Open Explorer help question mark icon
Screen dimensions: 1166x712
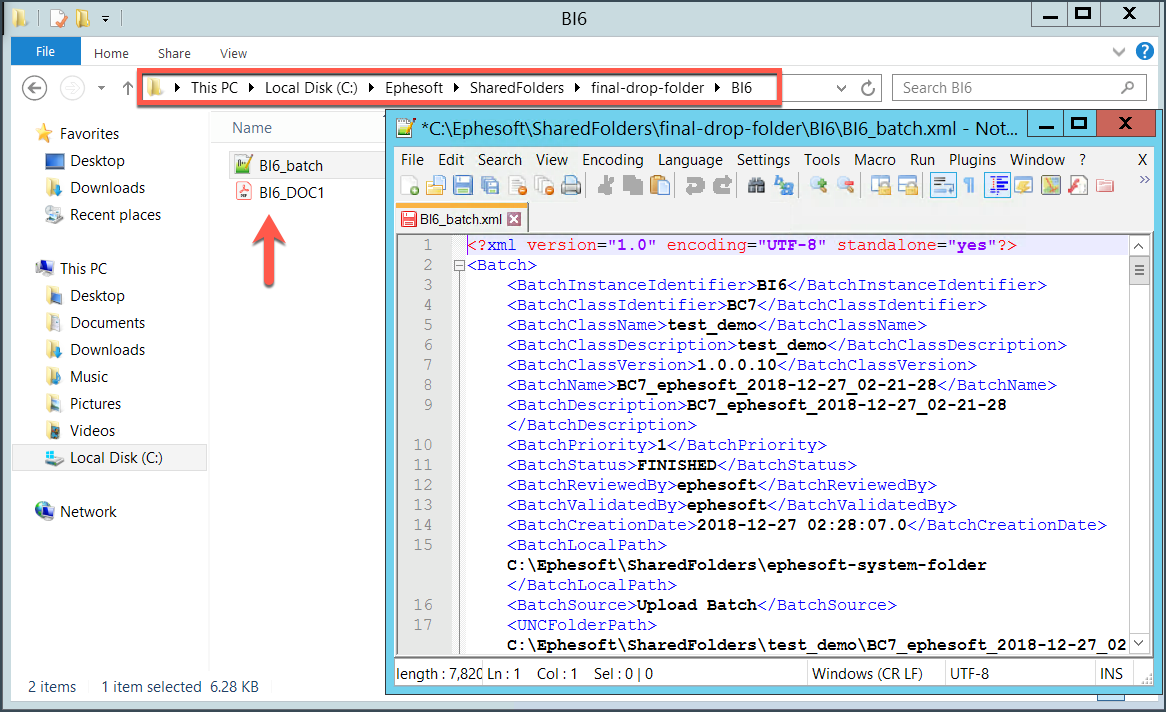coord(1144,51)
